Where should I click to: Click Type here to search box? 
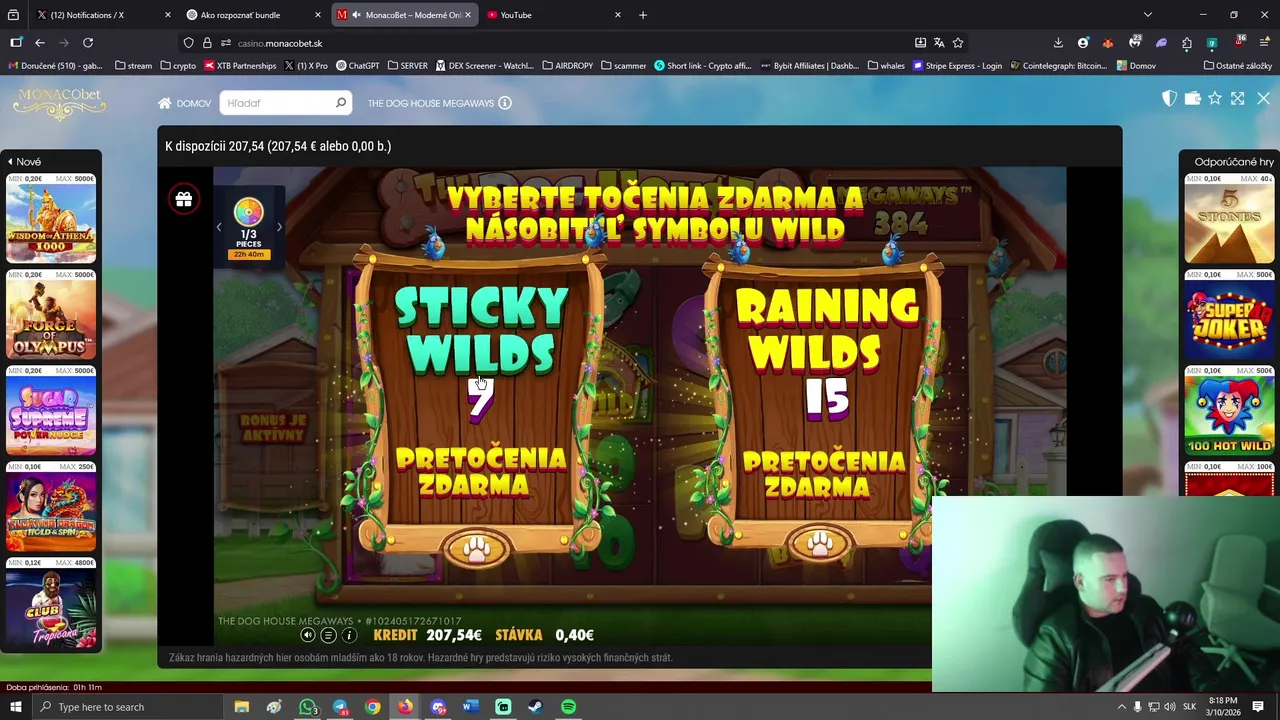pyautogui.click(x=130, y=707)
